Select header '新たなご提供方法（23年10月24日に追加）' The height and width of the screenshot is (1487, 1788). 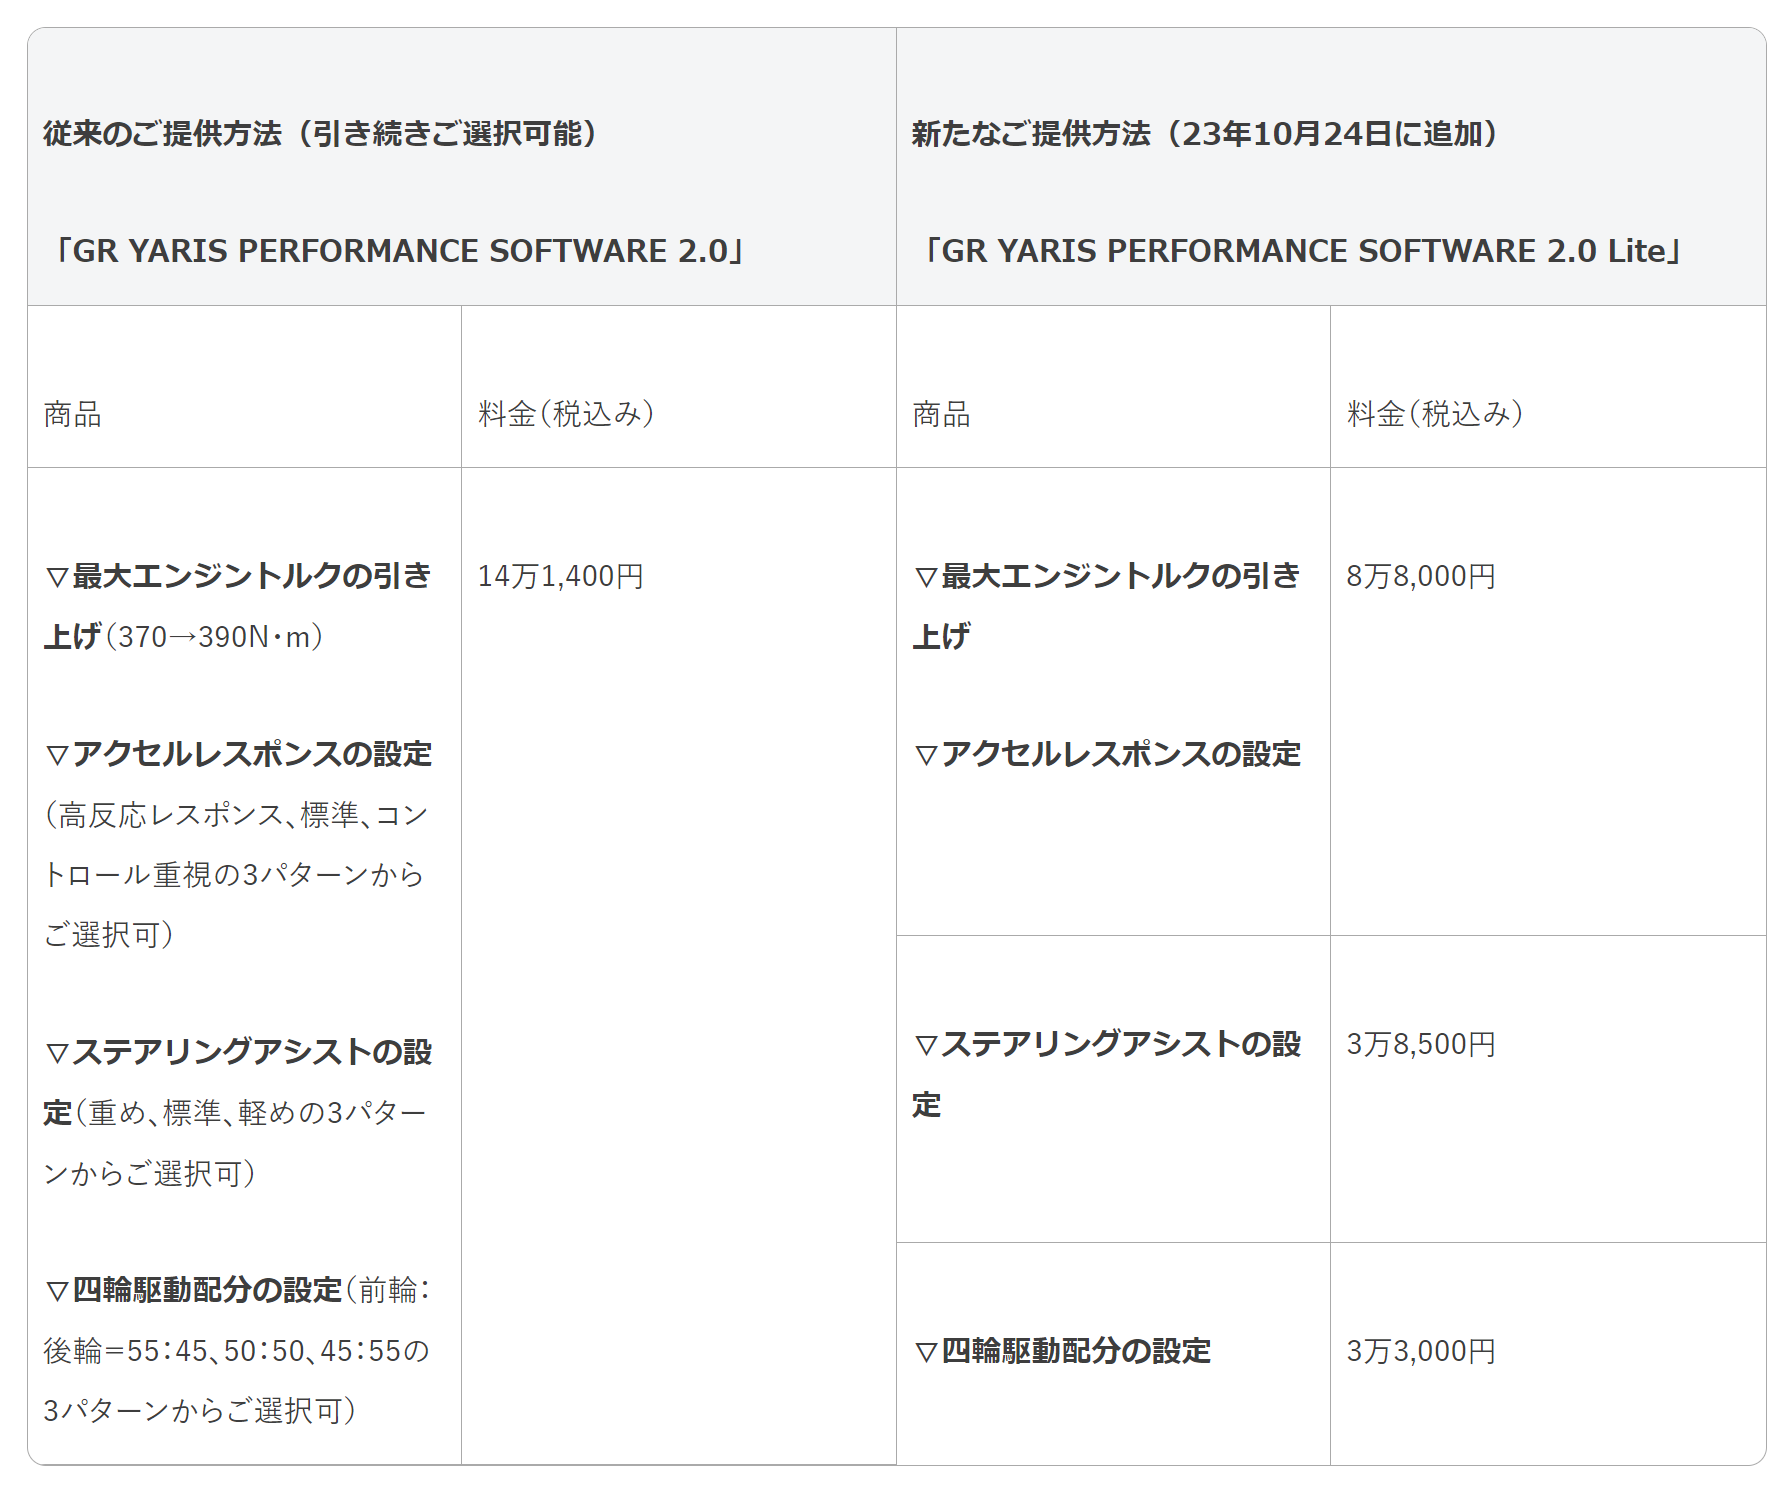tap(1205, 134)
